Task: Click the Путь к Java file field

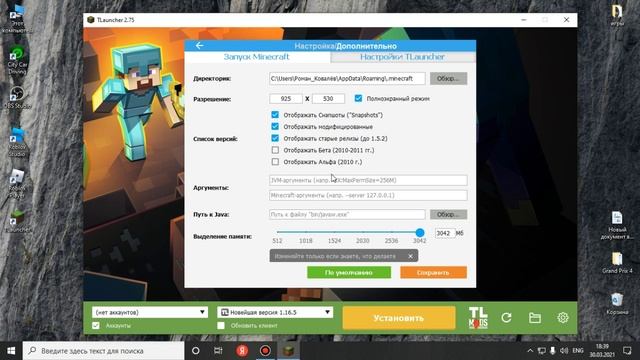Action: [347, 214]
